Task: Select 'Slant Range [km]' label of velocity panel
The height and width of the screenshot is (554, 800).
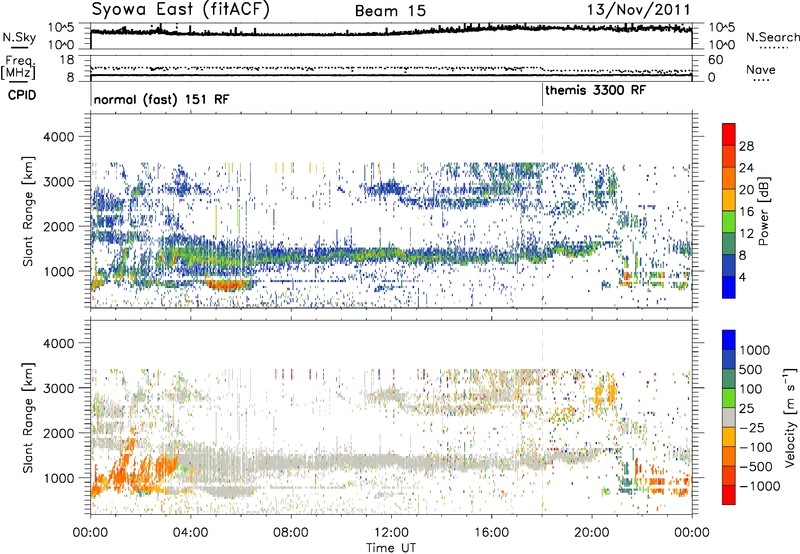Action: click(x=28, y=418)
